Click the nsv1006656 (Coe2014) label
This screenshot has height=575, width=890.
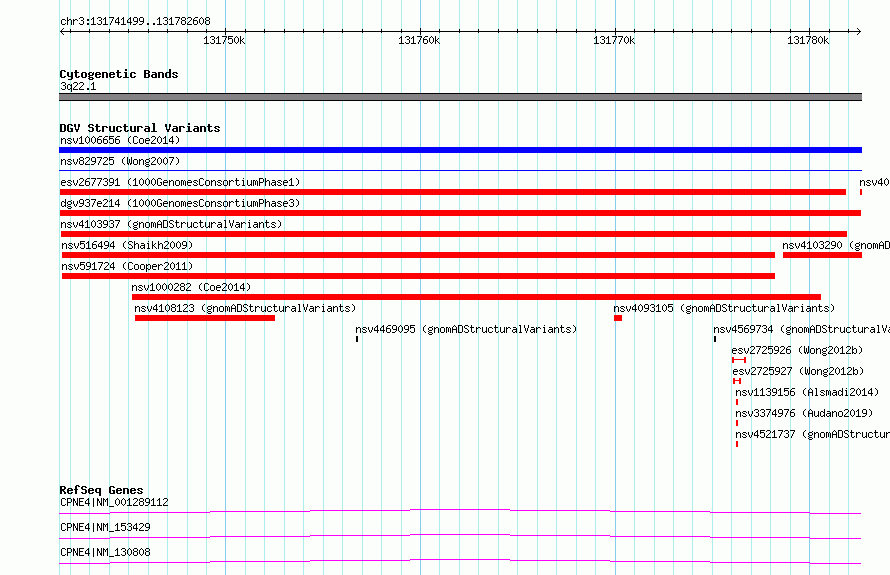tap(120, 140)
